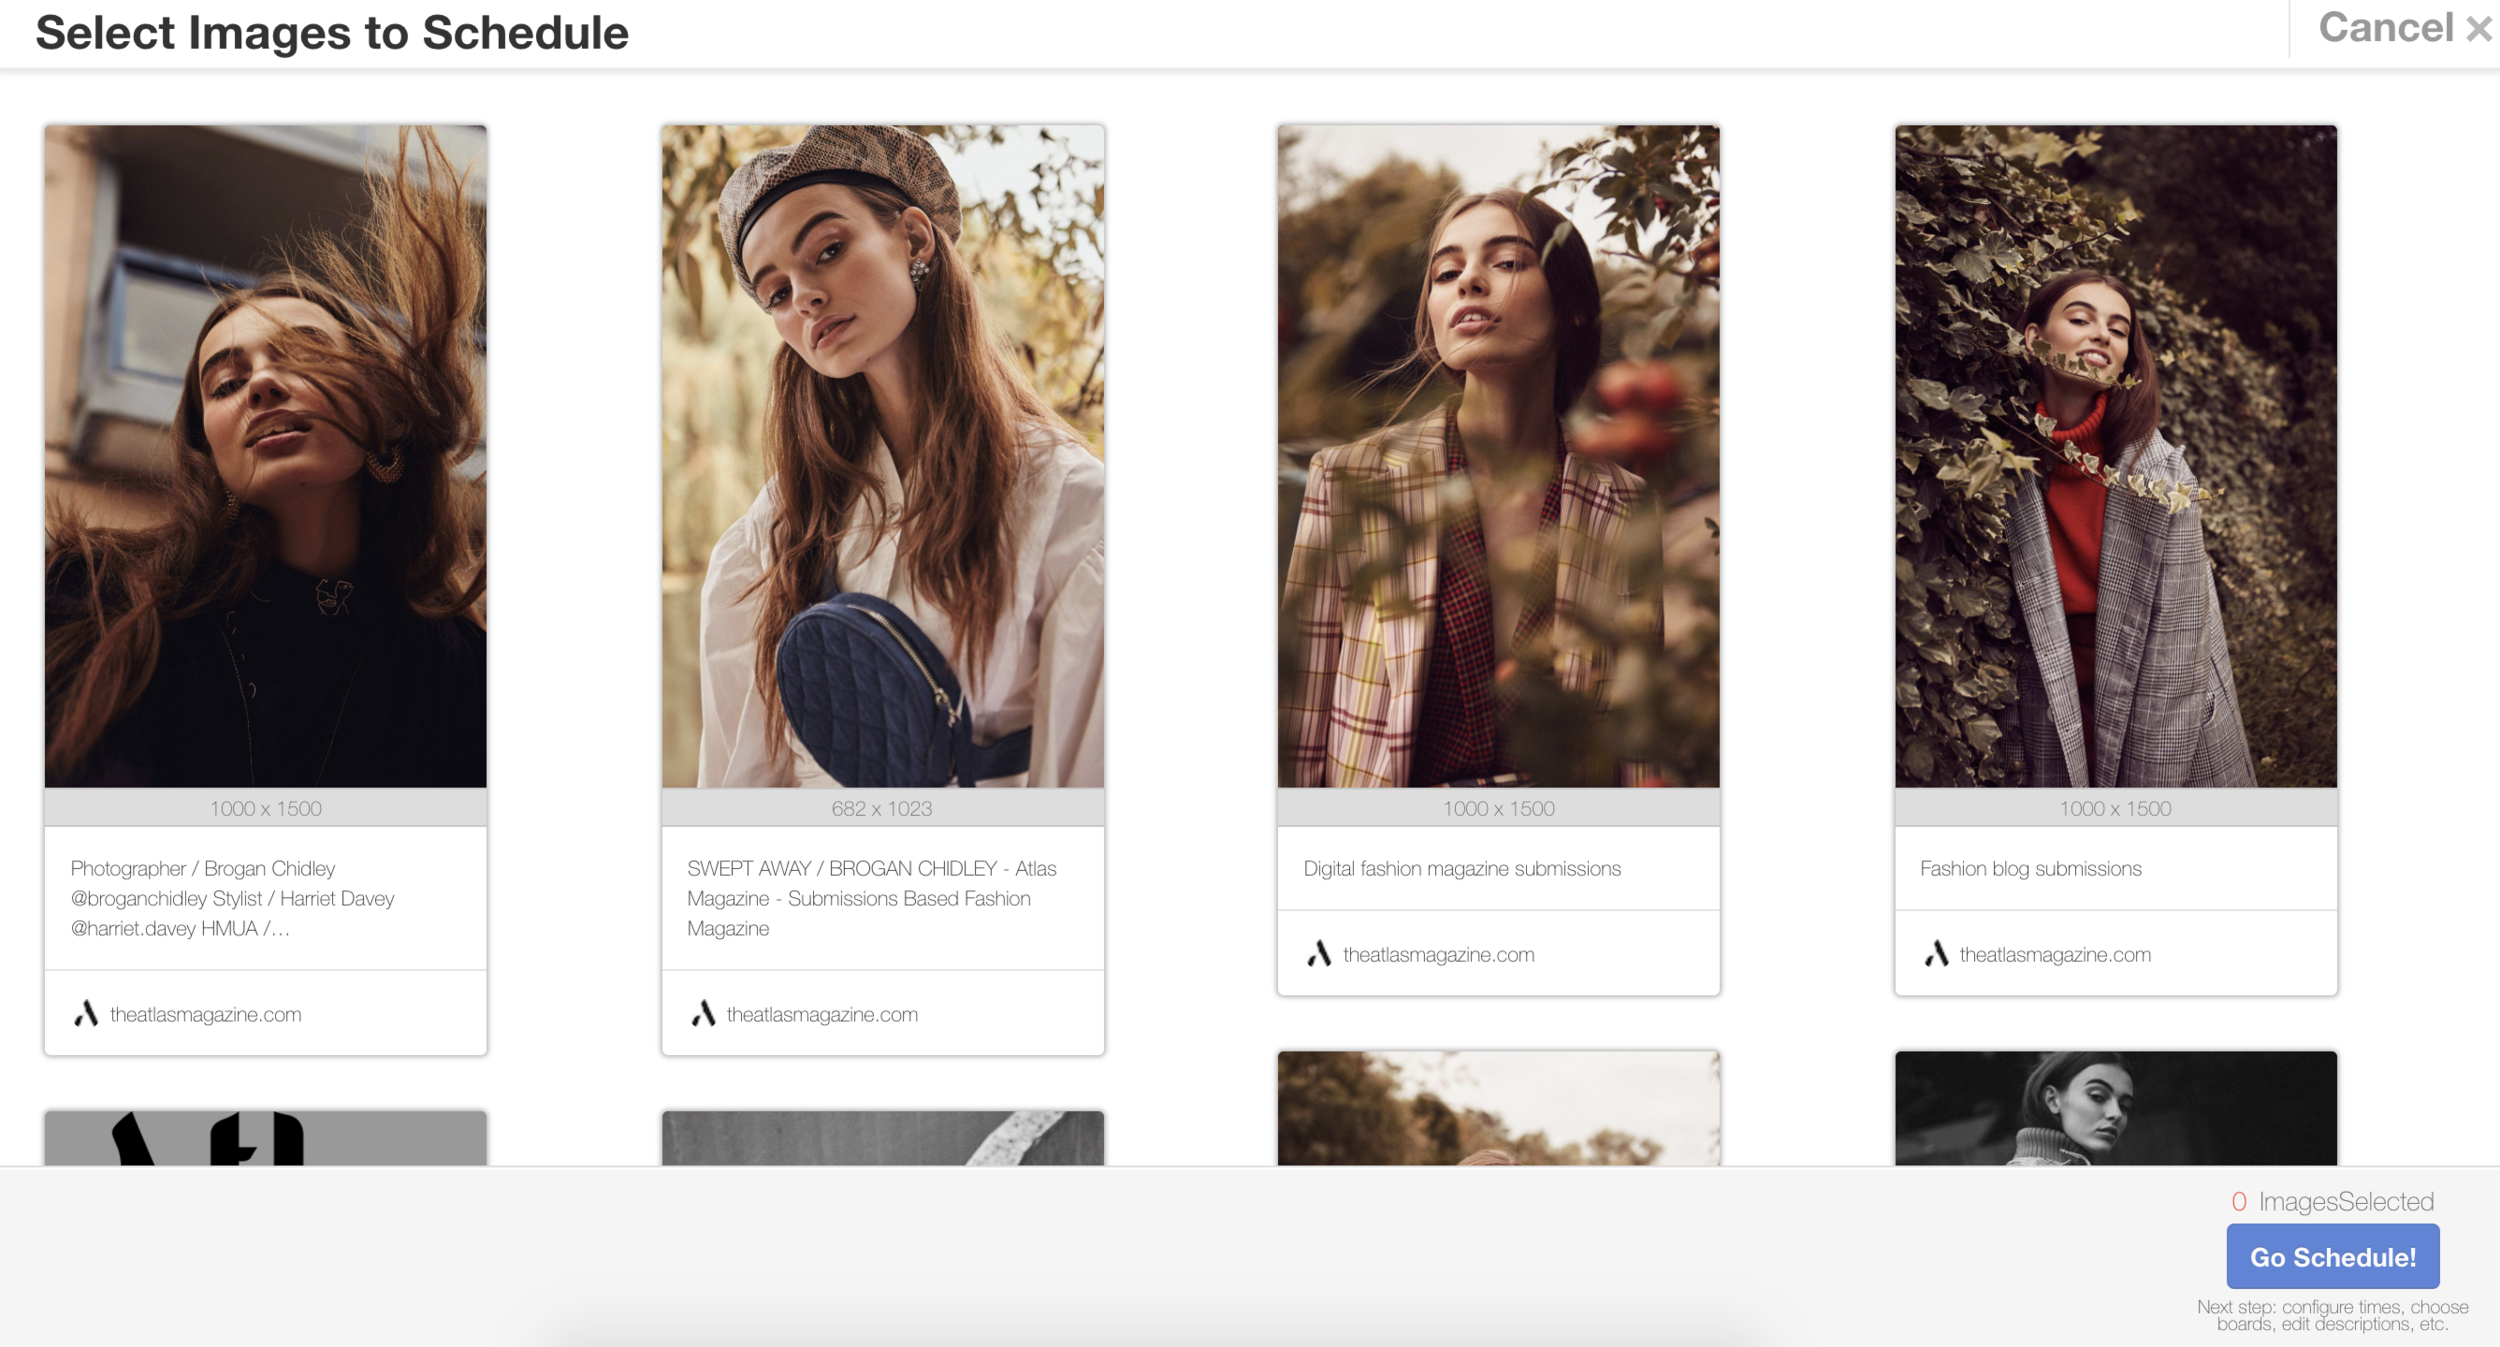Open theatlasmagazine.com link on first card
Image resolution: width=2500 pixels, height=1347 pixels.
(x=205, y=1014)
